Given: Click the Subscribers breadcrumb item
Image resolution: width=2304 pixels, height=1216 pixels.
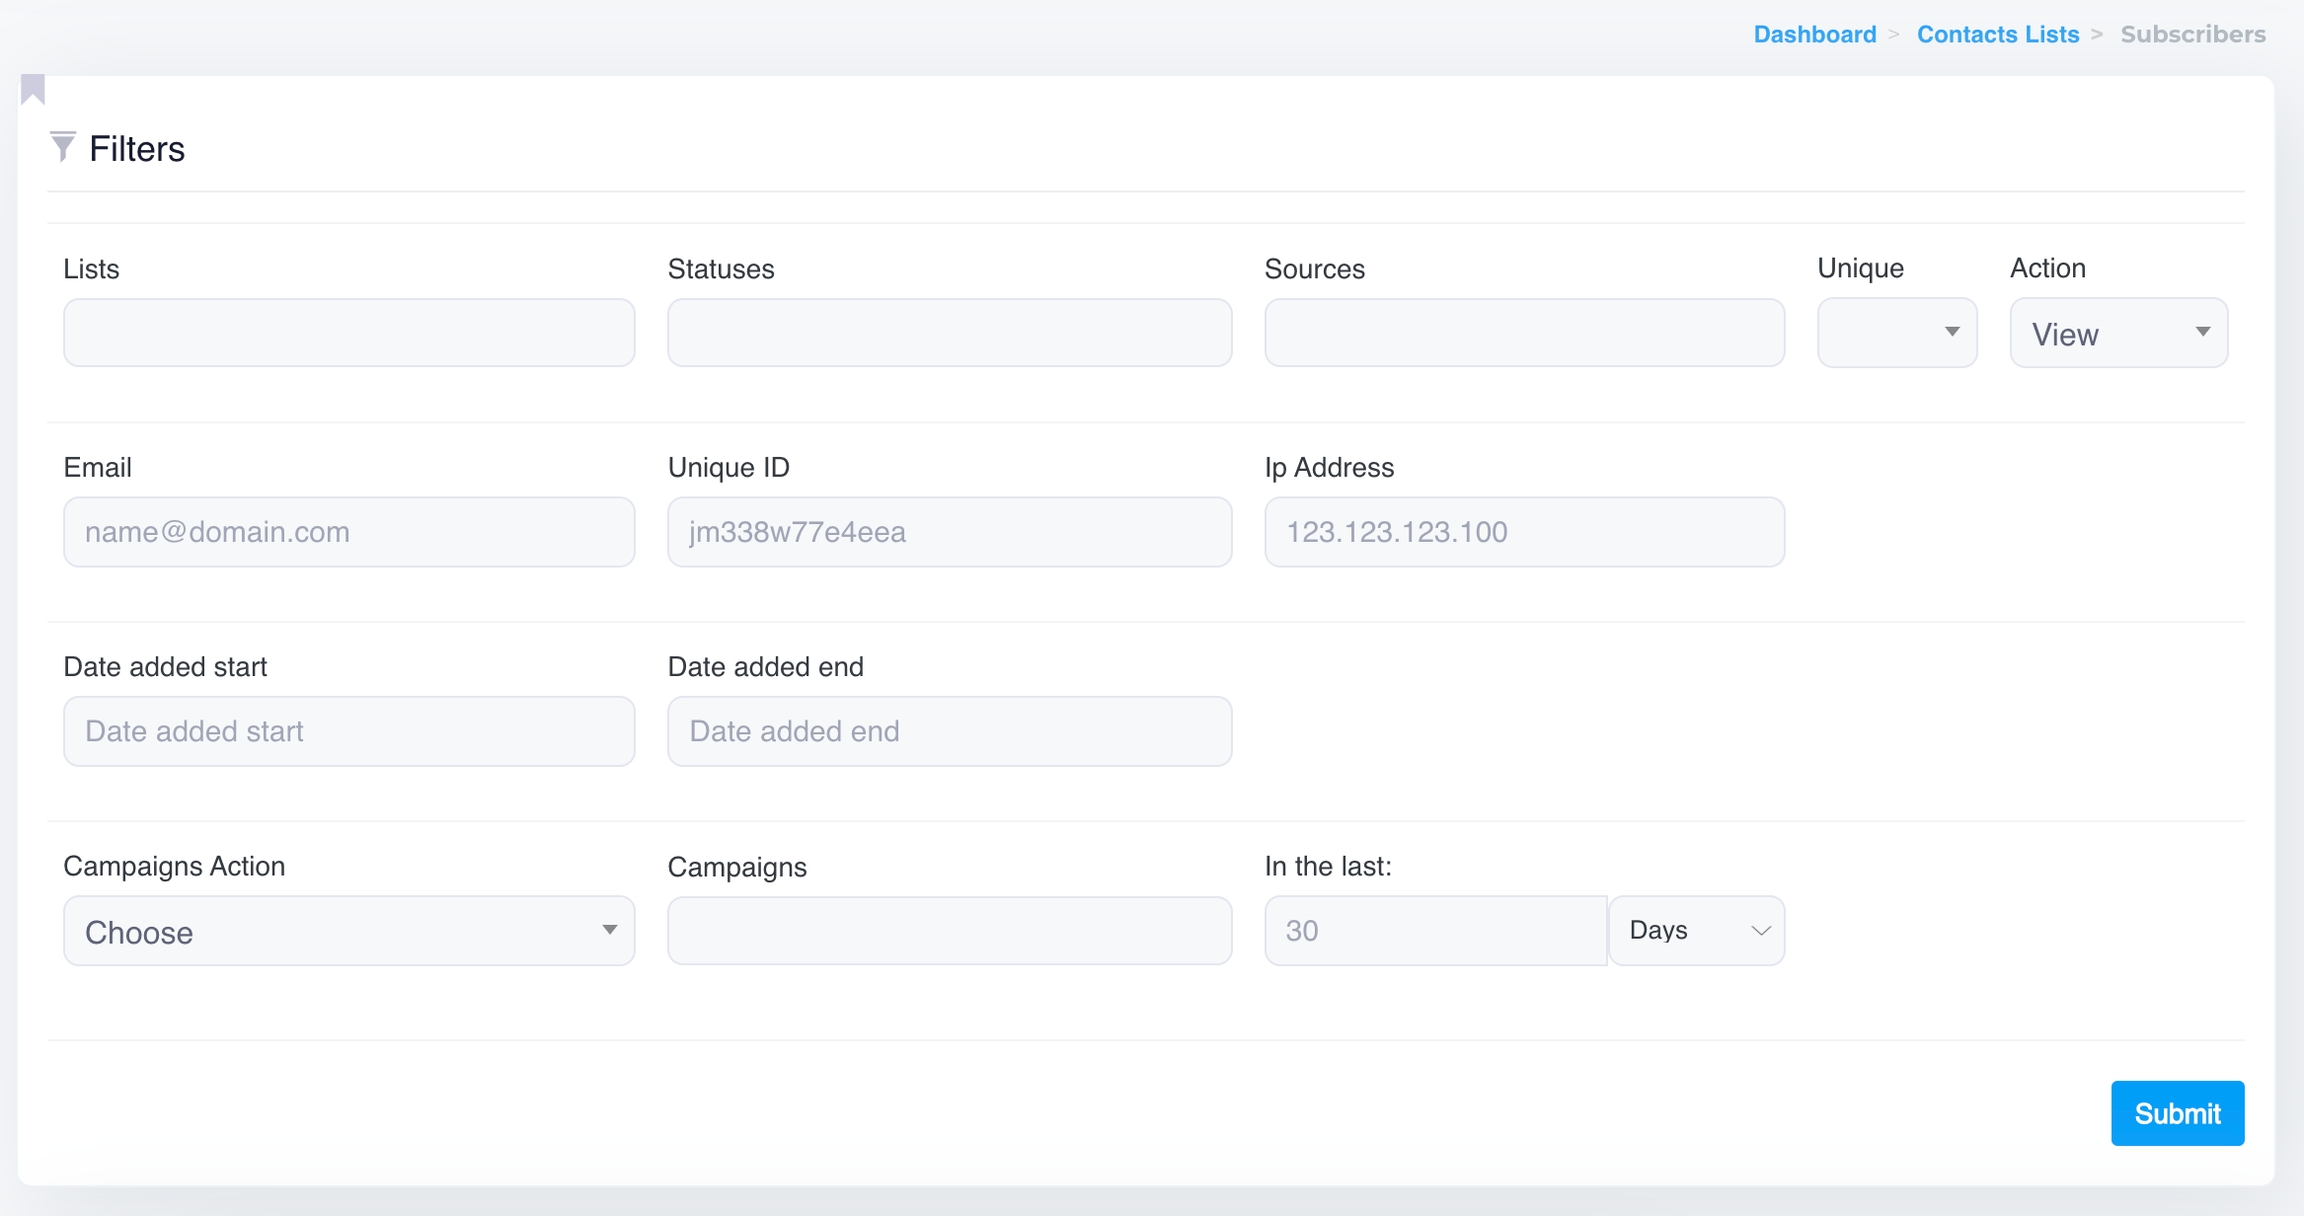Looking at the screenshot, I should click(x=2192, y=34).
